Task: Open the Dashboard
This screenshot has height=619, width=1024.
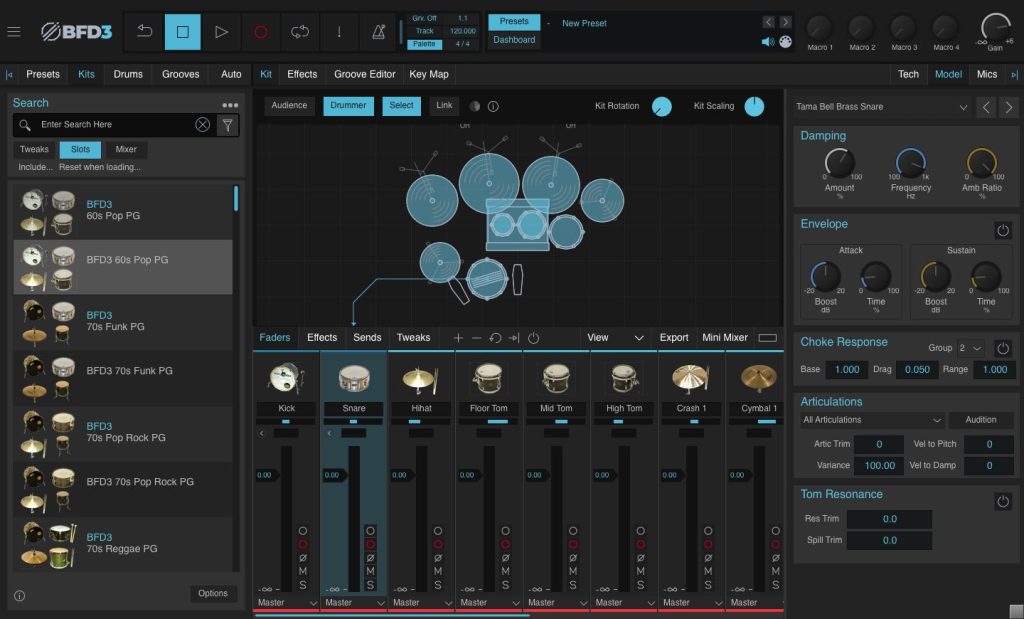Action: pos(513,40)
